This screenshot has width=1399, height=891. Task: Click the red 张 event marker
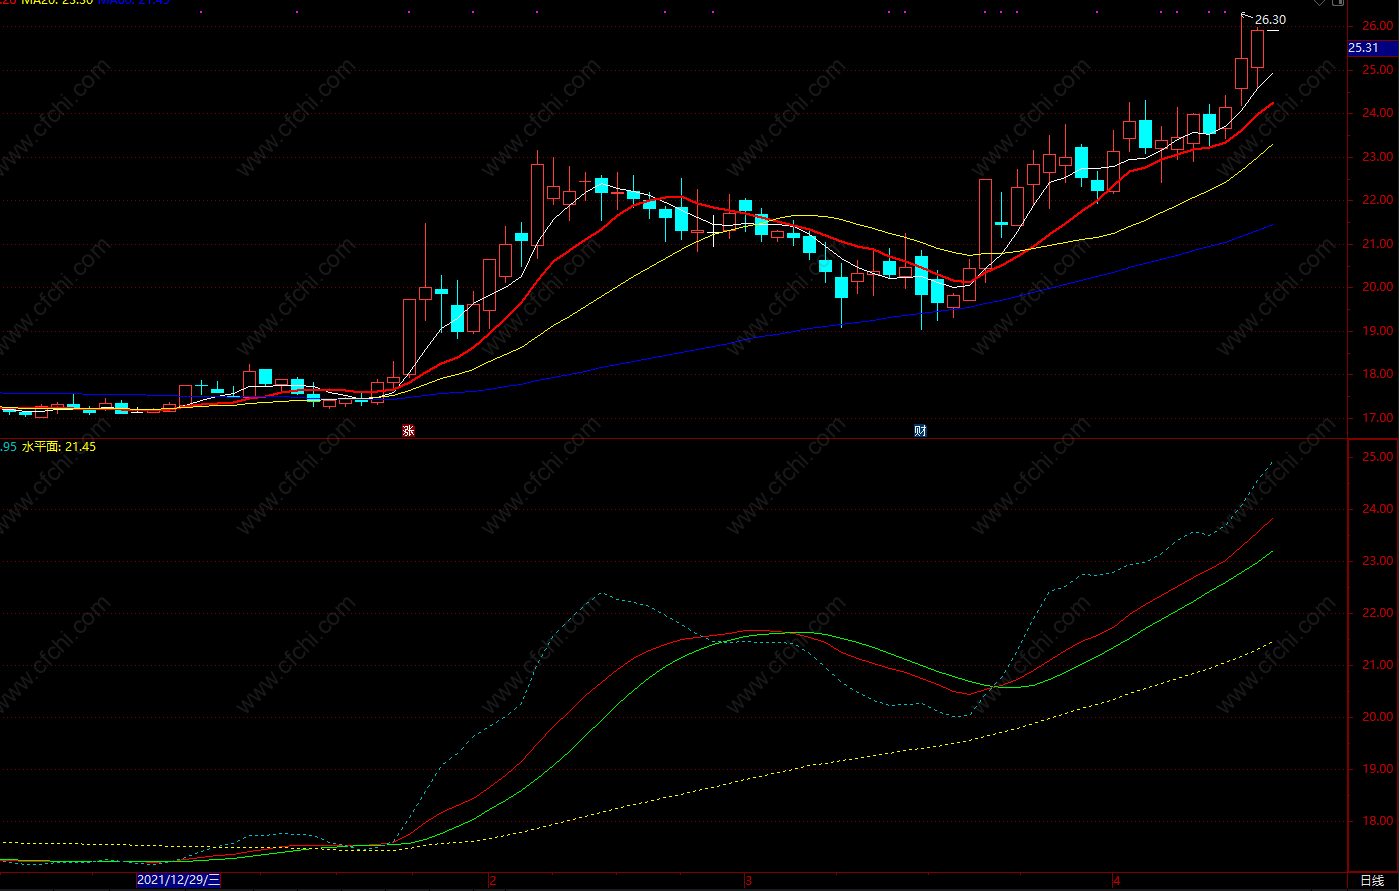click(x=408, y=431)
